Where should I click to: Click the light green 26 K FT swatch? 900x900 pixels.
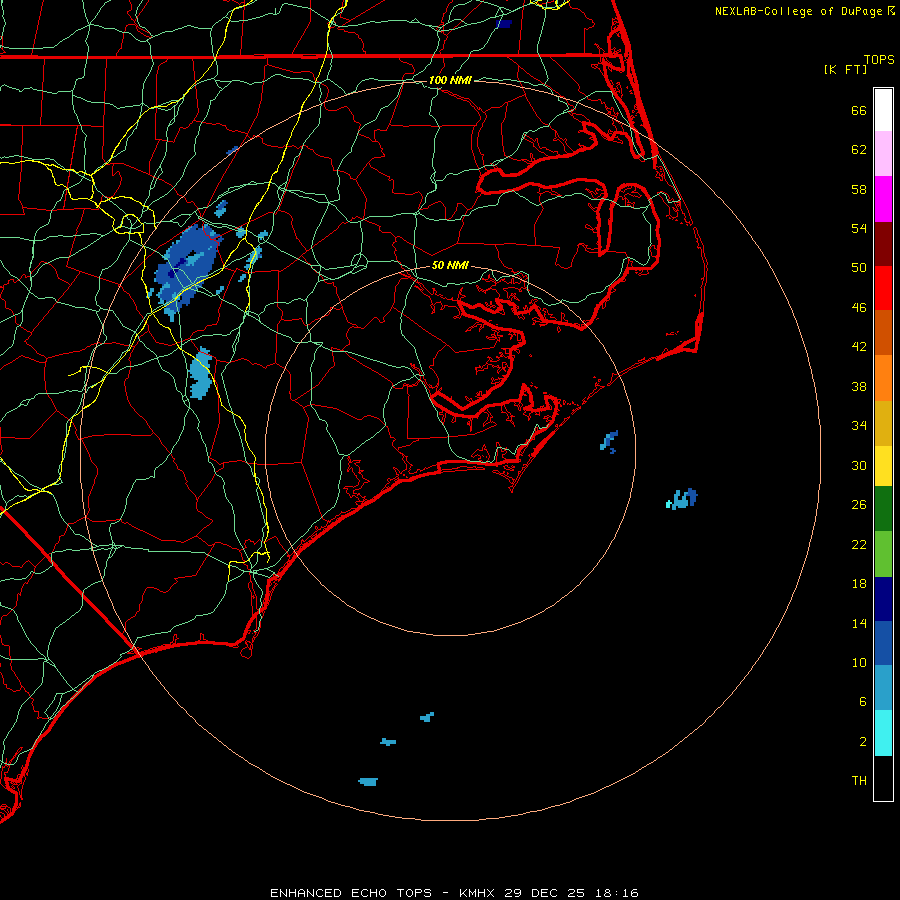click(x=883, y=554)
